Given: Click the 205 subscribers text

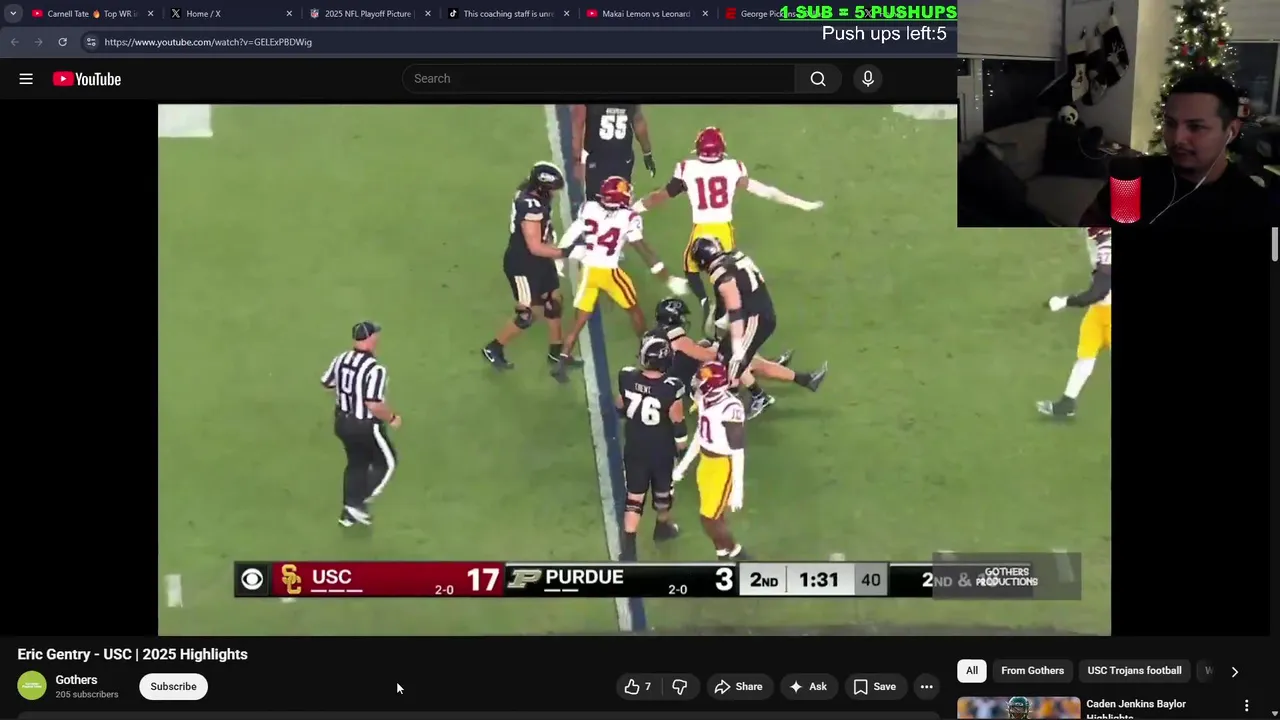Looking at the screenshot, I should tap(87, 695).
